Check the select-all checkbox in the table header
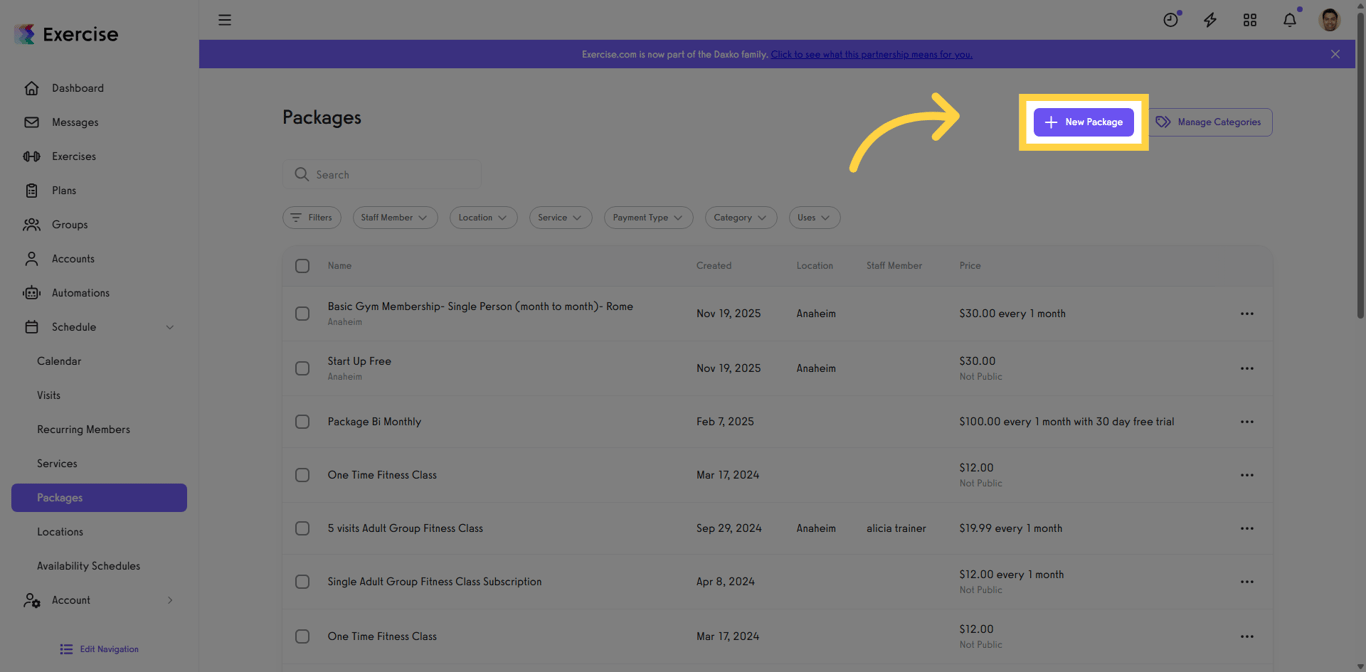Image resolution: width=1366 pixels, height=672 pixels. (302, 265)
